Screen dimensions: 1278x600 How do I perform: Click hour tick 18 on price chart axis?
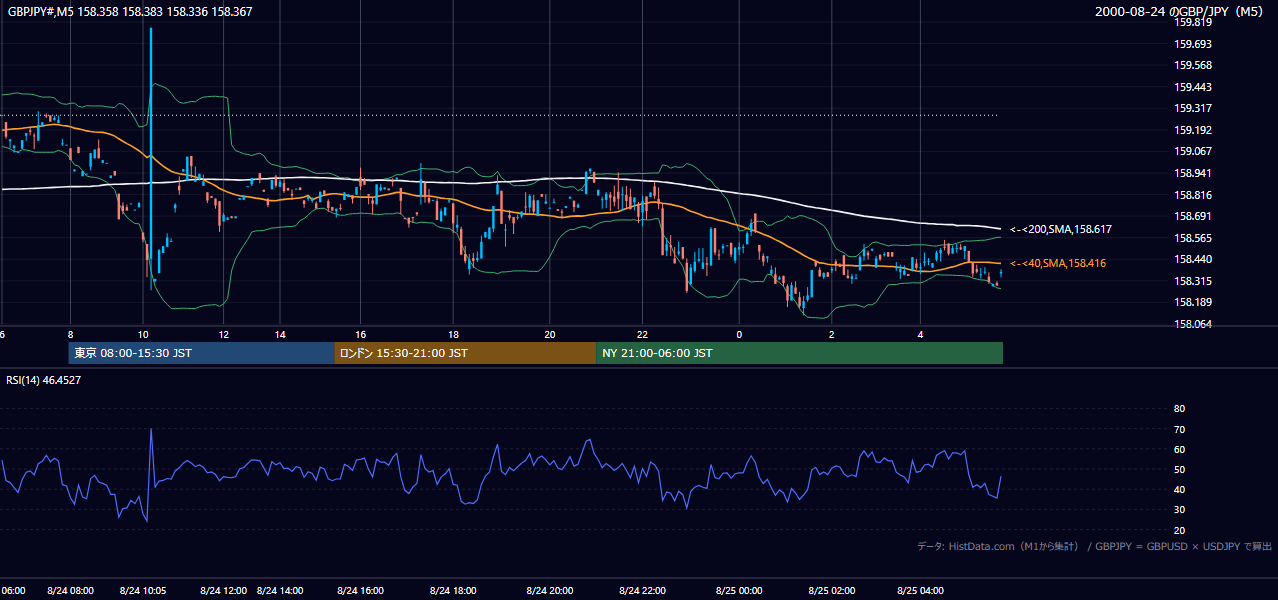(x=453, y=335)
